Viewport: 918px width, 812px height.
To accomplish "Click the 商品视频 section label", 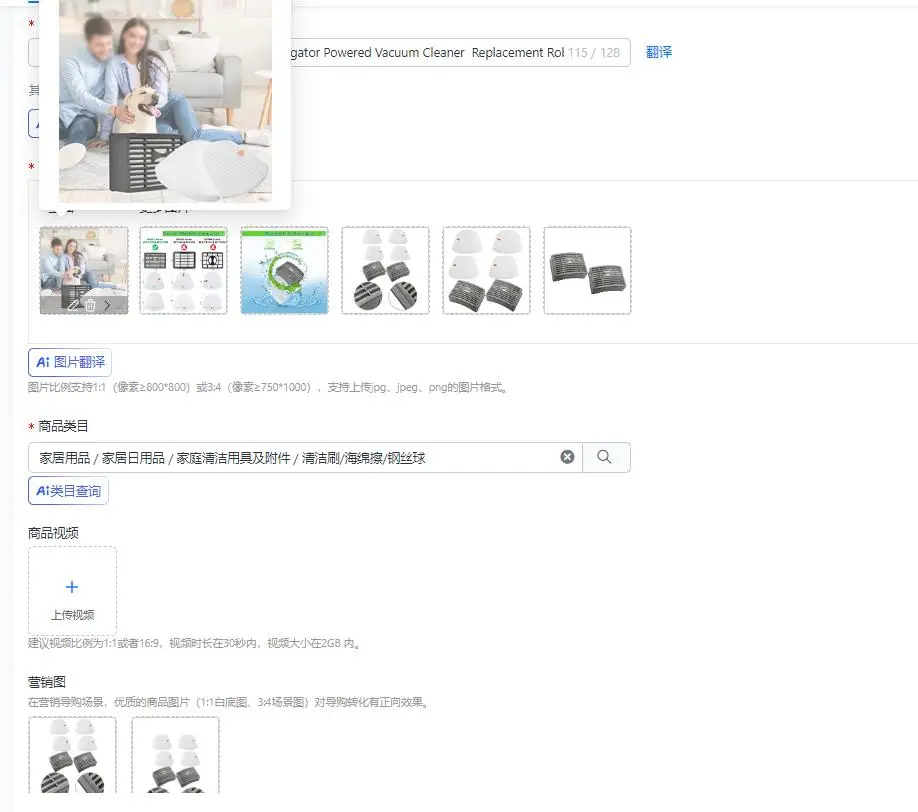I will (x=53, y=533).
